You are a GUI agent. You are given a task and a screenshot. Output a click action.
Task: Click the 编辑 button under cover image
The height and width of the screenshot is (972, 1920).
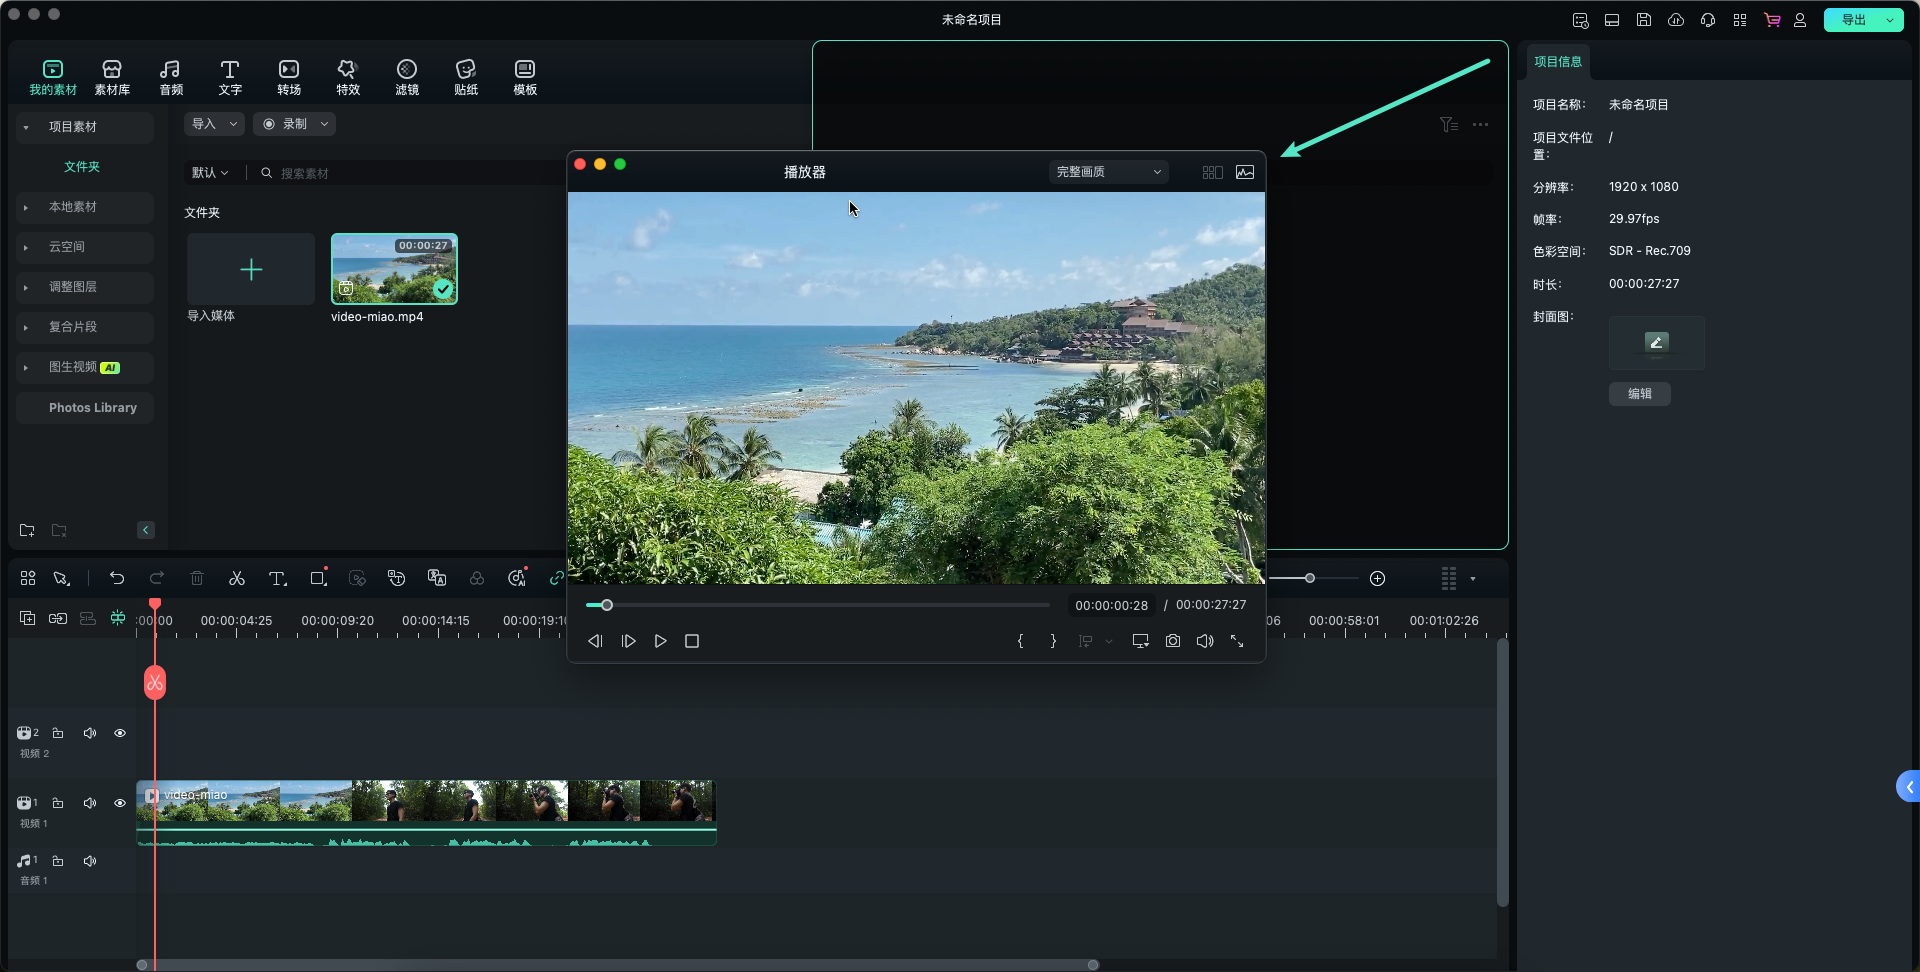click(x=1639, y=394)
